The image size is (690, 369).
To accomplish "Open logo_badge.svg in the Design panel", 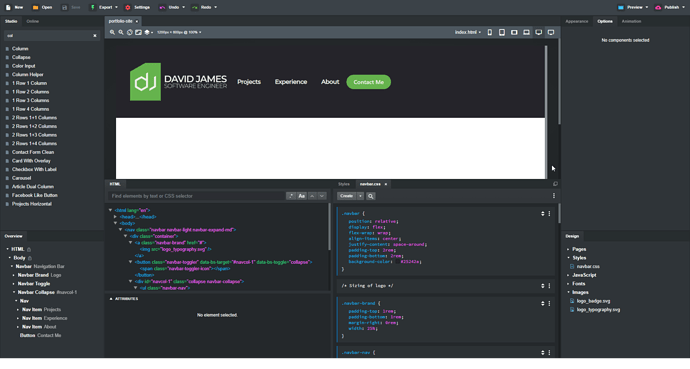I will 593,301.
